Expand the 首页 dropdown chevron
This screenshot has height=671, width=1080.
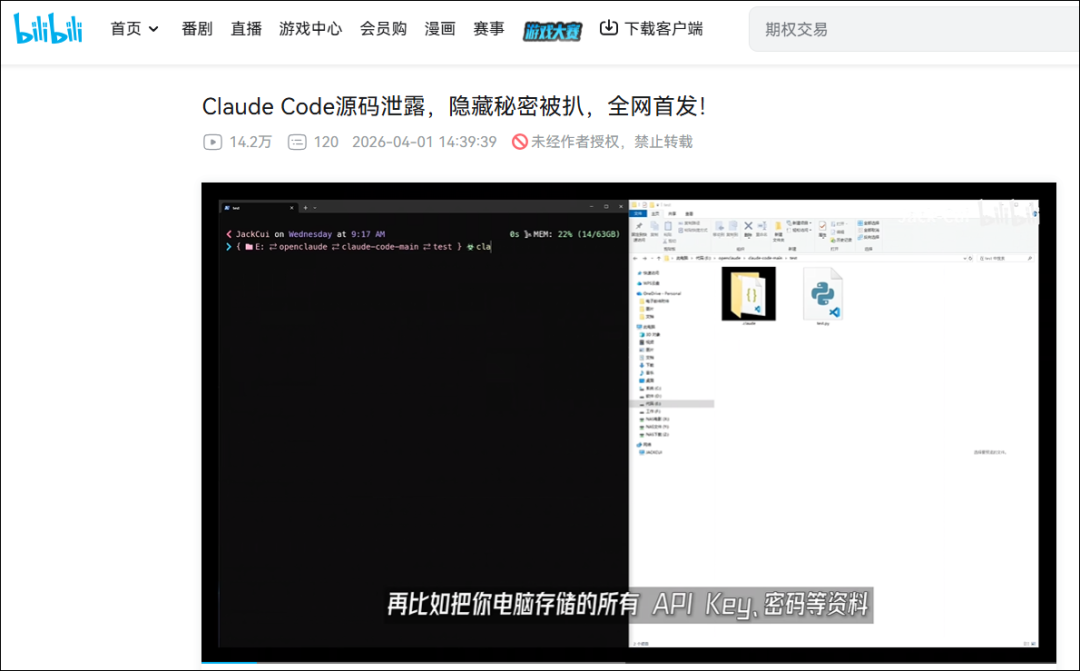coord(154,29)
